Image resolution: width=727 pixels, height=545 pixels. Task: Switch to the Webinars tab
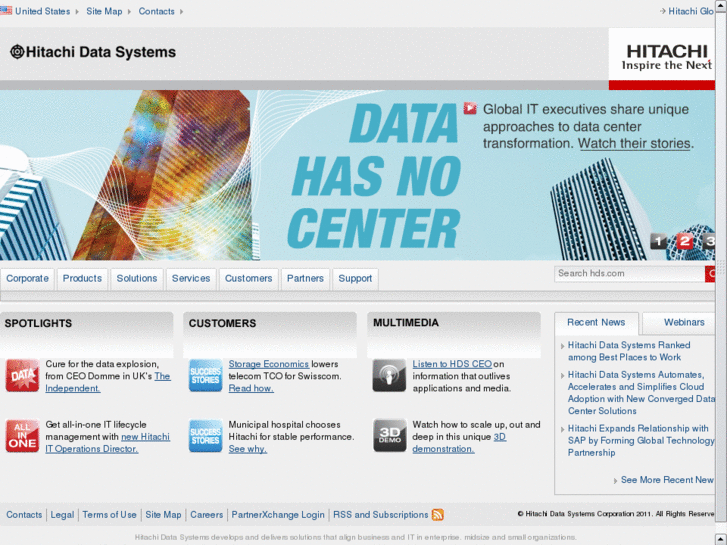(684, 322)
